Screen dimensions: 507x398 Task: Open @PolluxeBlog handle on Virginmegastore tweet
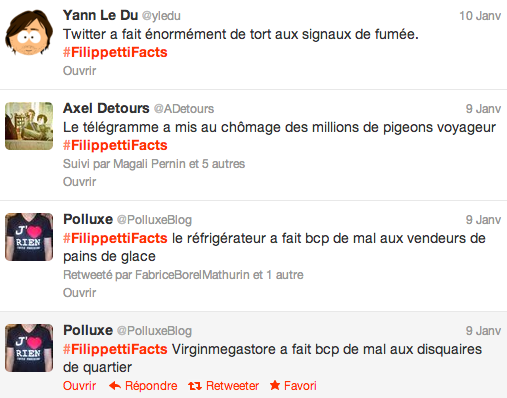point(154,331)
